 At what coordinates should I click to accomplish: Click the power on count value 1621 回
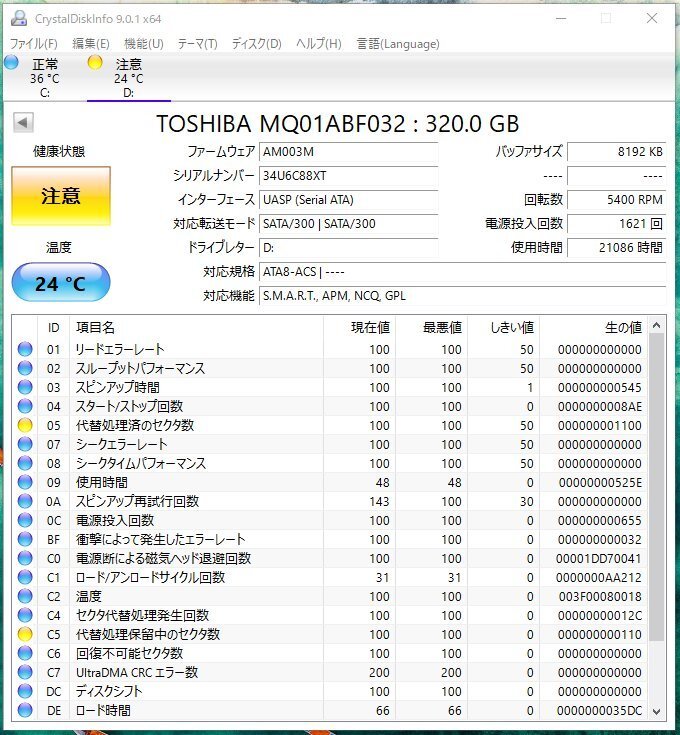click(617, 224)
